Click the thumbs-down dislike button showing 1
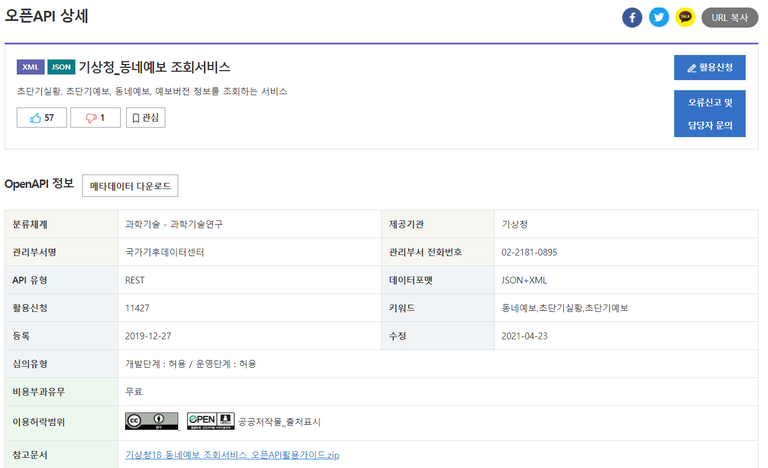The height and width of the screenshot is (468, 768). tap(96, 118)
